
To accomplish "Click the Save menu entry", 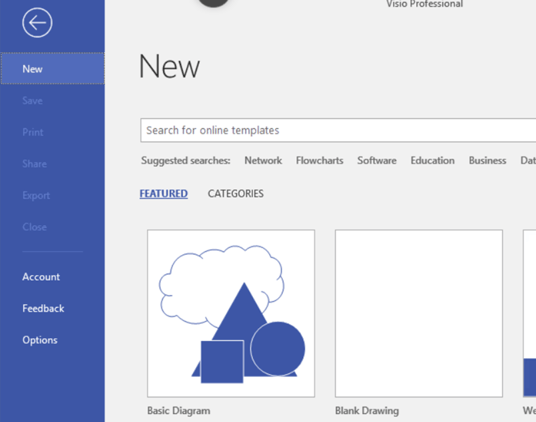I will pyautogui.click(x=32, y=100).
